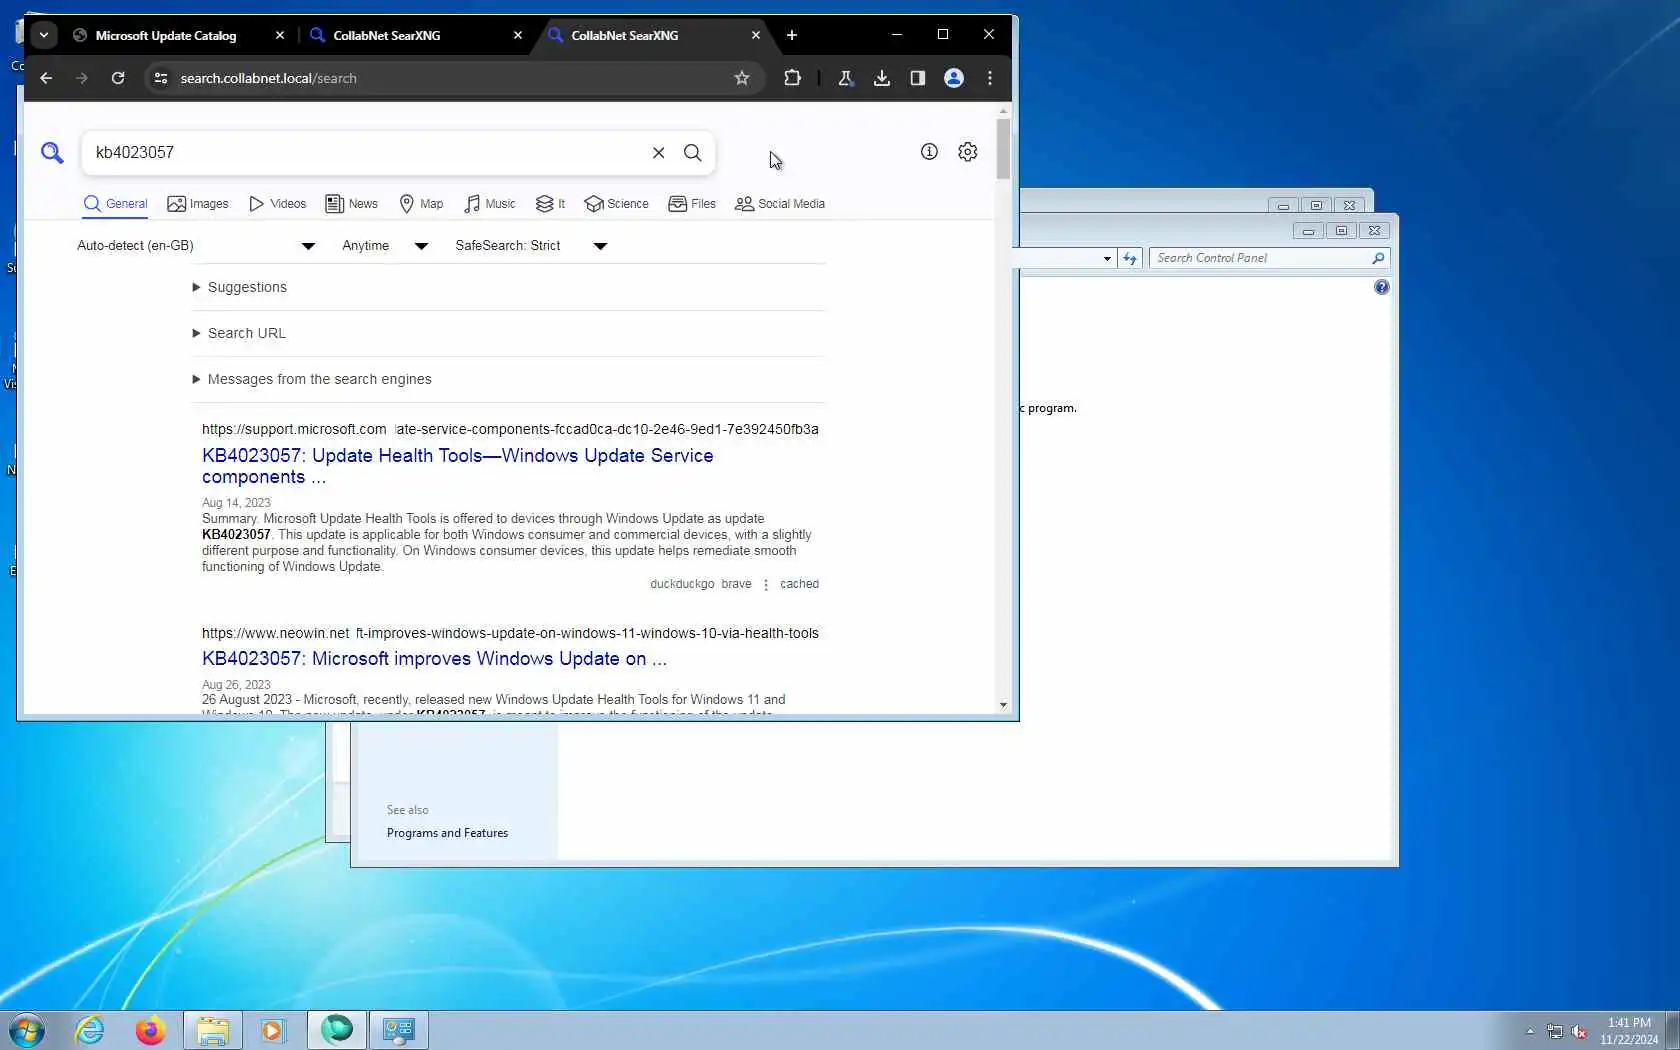Reload the search results page
Viewport: 1680px width, 1050px height.
point(118,78)
